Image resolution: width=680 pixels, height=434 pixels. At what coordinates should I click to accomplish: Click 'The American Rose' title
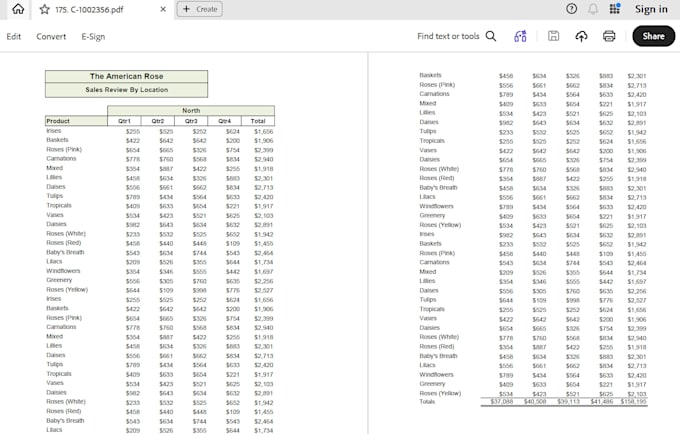tap(127, 76)
